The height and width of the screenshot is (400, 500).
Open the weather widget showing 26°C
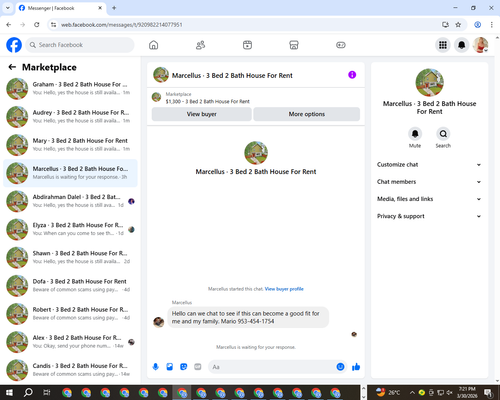388,392
